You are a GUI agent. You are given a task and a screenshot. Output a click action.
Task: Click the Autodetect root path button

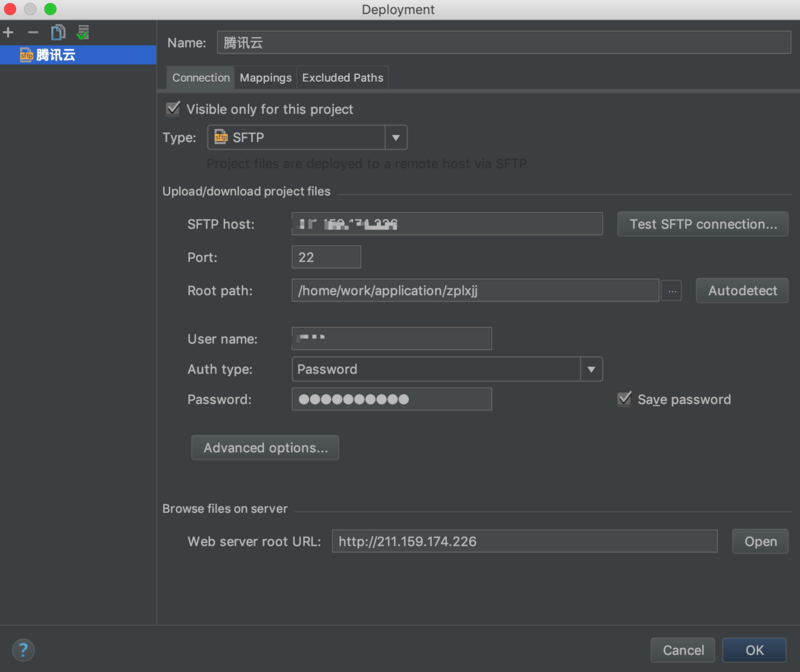742,290
